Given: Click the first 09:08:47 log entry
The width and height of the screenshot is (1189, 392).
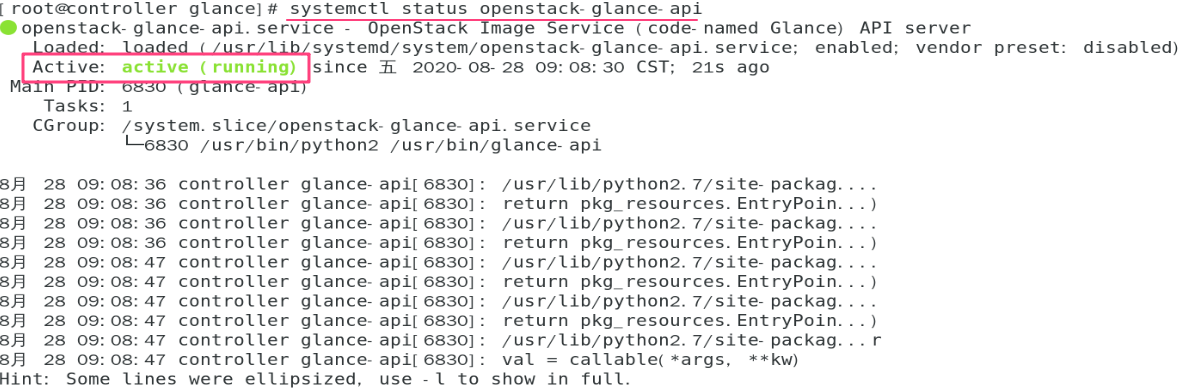Looking at the screenshot, I should (438, 263).
